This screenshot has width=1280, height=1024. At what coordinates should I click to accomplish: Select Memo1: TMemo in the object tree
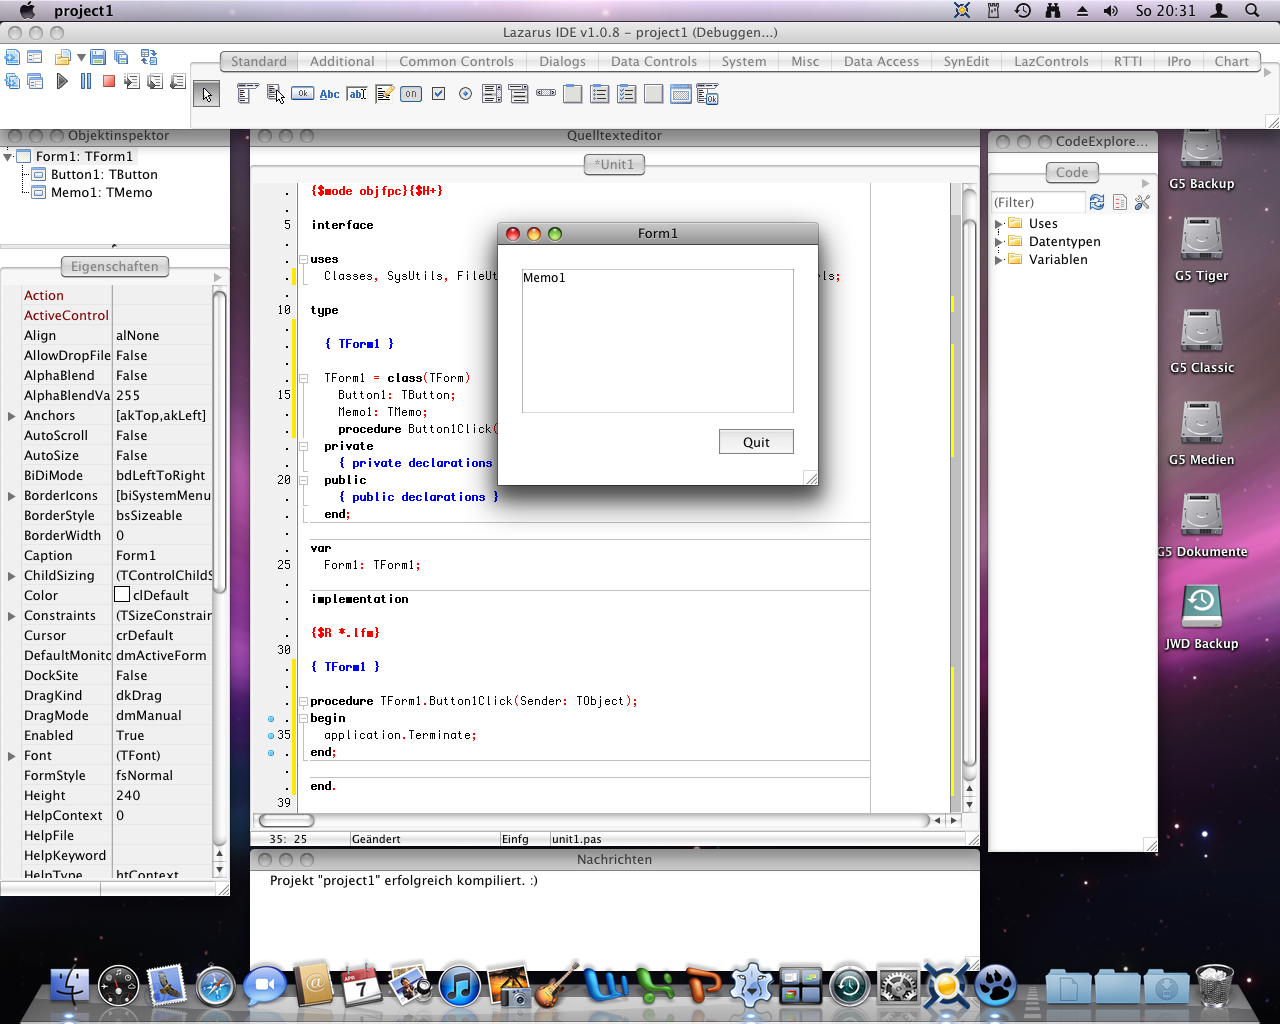pos(101,192)
